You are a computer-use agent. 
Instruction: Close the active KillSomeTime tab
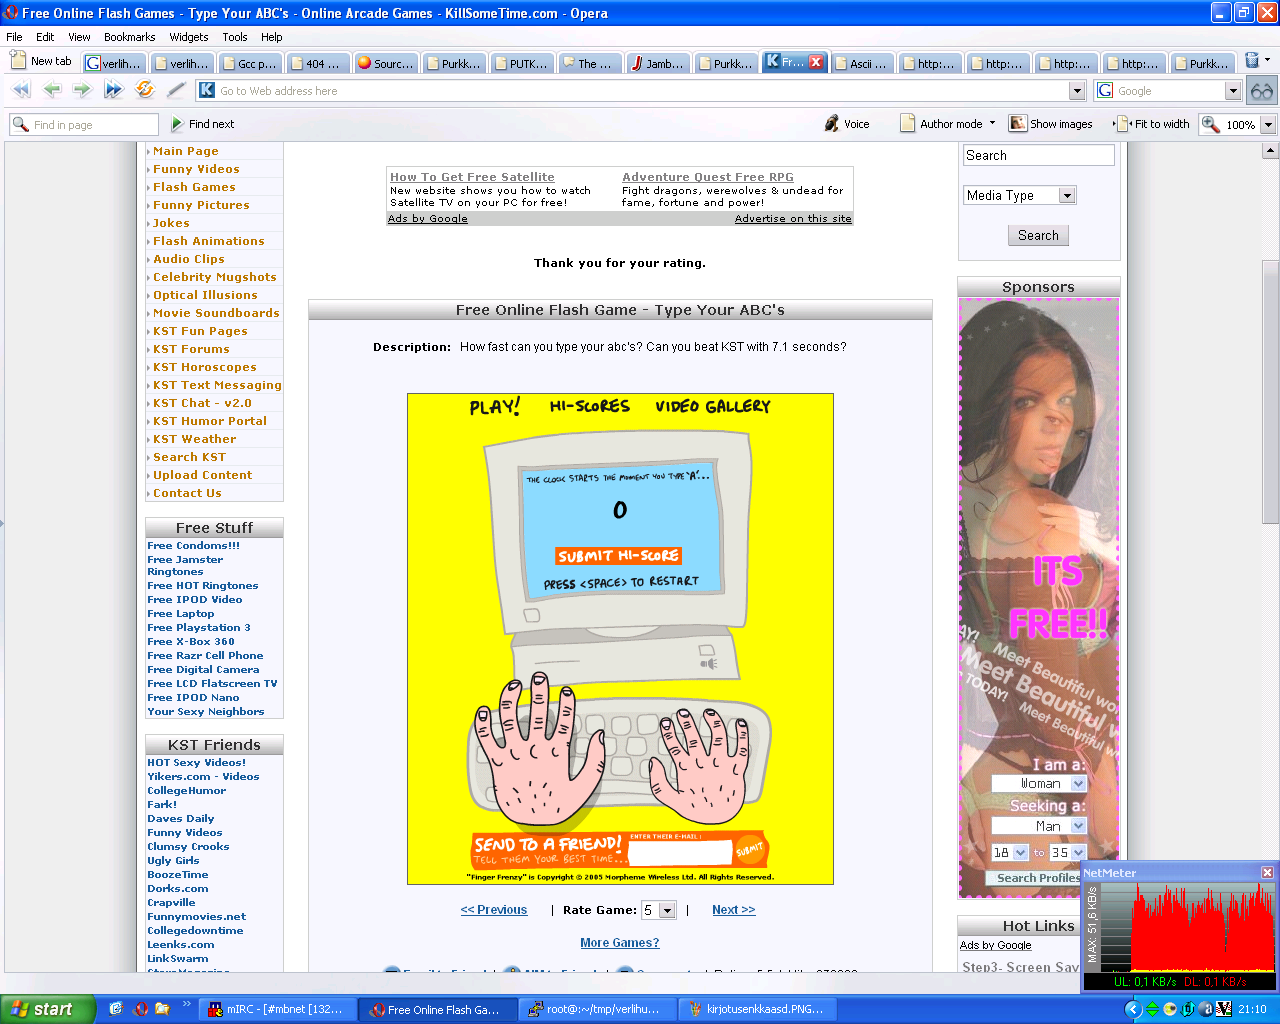(x=816, y=62)
